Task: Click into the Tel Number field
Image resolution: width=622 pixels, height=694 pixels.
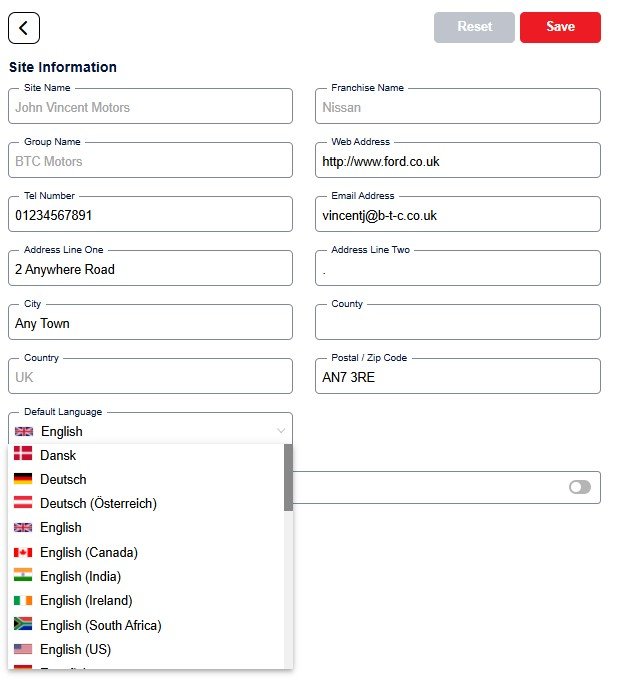Action: (150, 215)
